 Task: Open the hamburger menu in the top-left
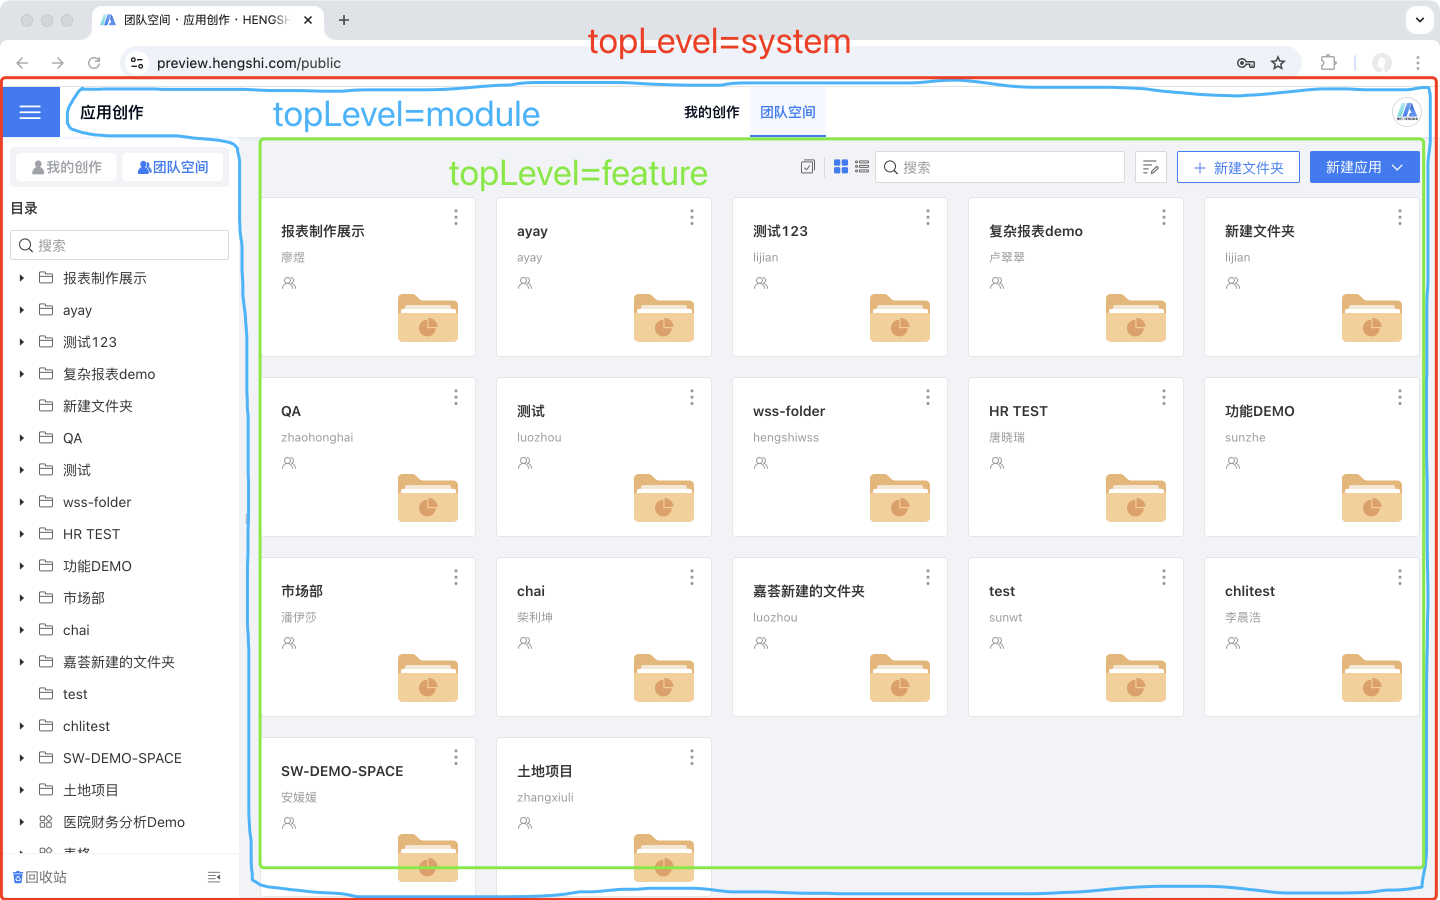(x=30, y=112)
